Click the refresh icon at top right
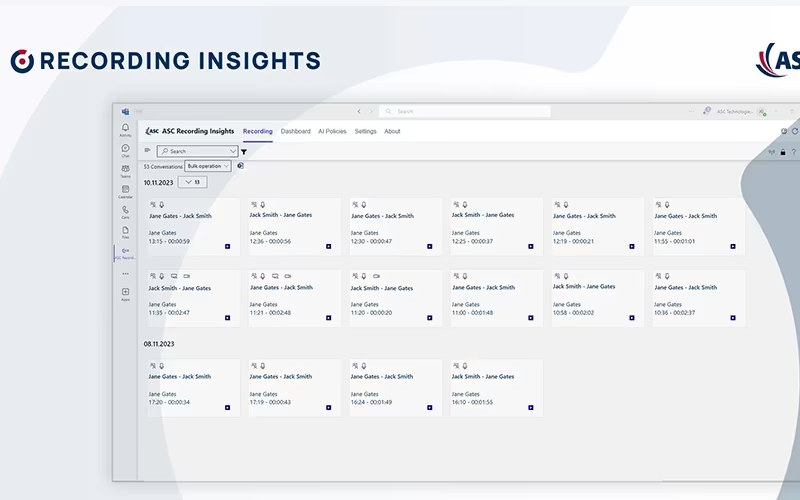 [794, 131]
